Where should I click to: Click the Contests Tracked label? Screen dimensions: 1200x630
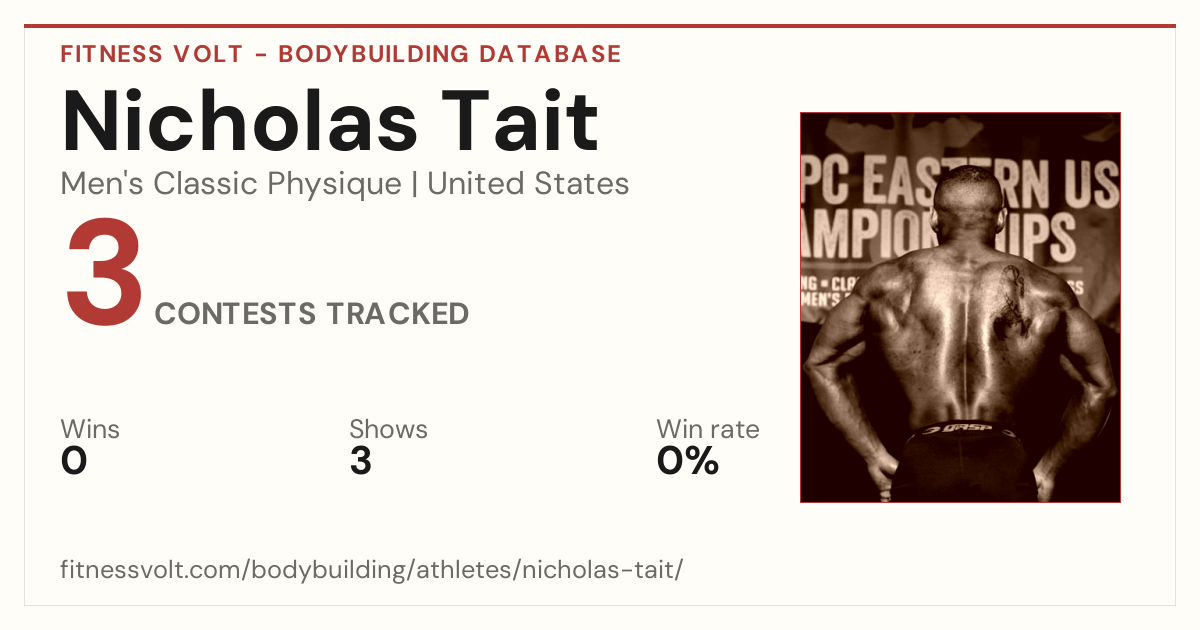point(312,314)
